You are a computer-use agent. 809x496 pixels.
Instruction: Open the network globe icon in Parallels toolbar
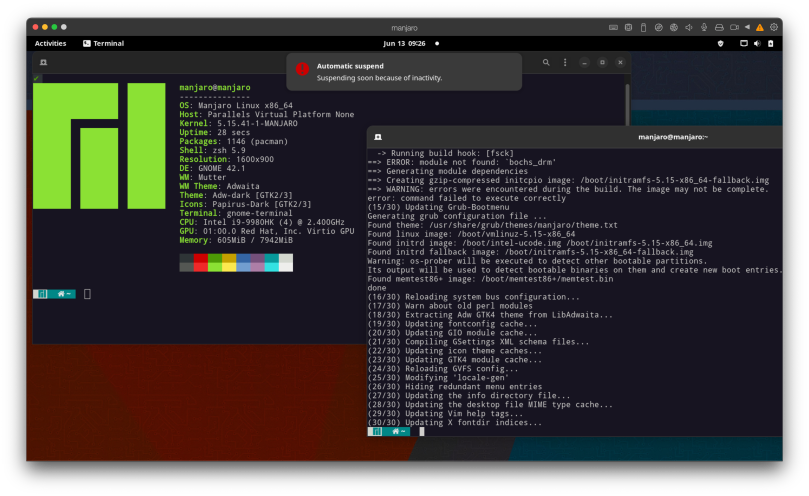[x=673, y=27]
